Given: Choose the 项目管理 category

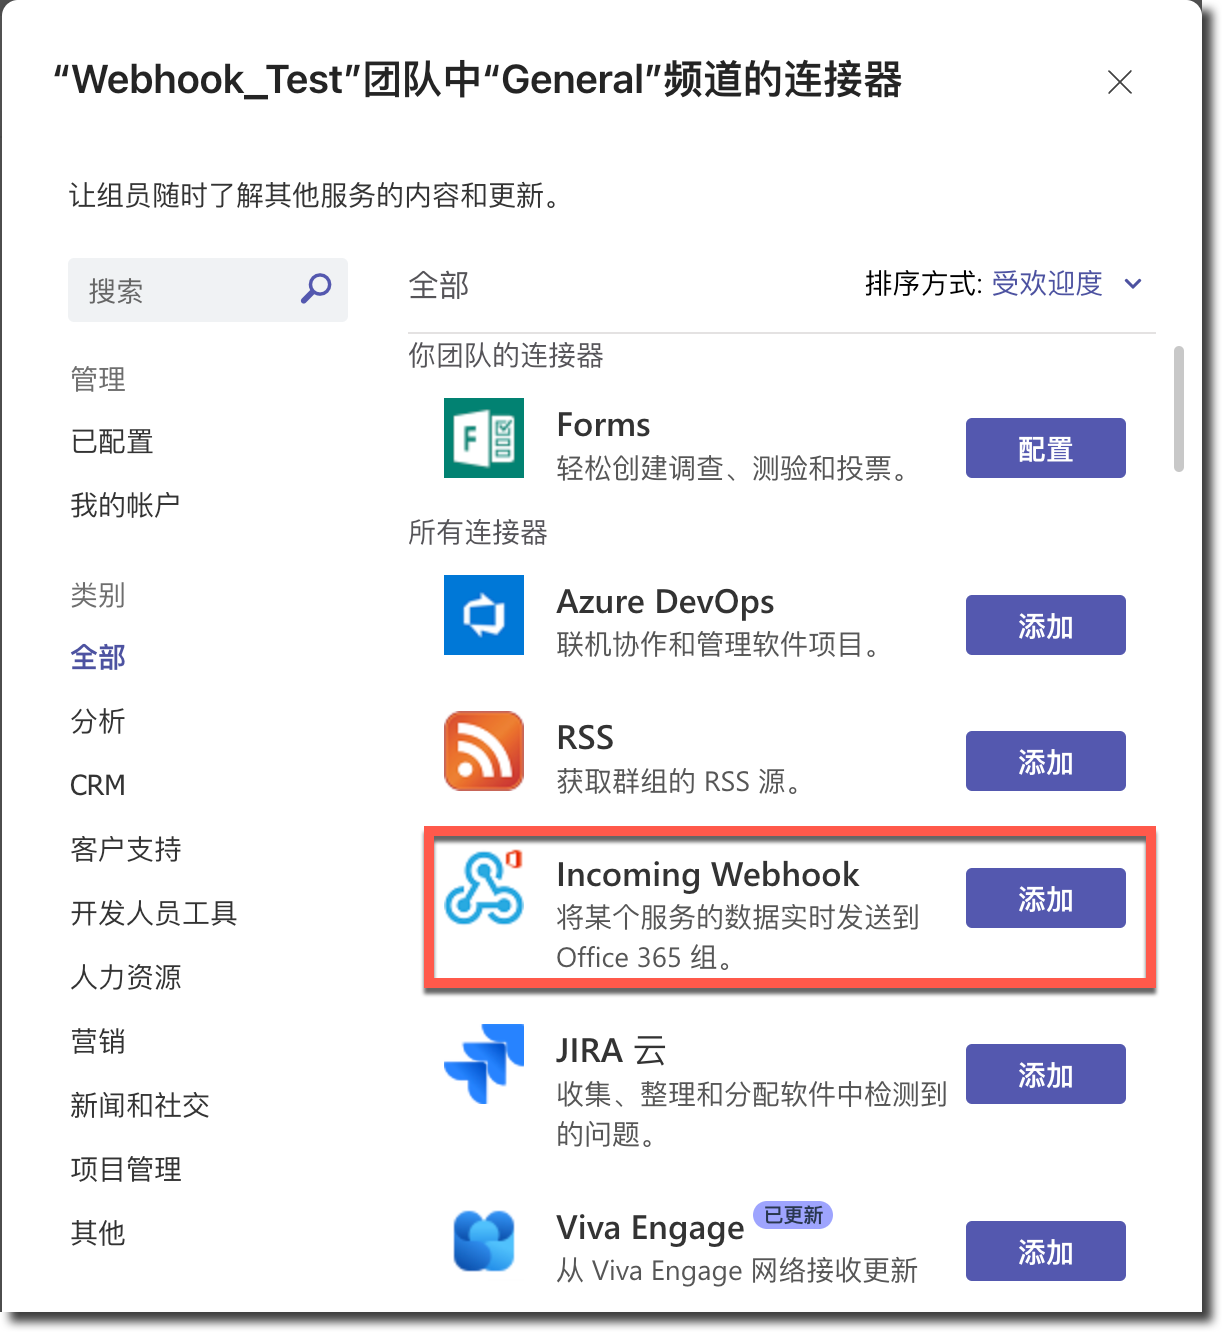Looking at the screenshot, I should [x=126, y=1169].
